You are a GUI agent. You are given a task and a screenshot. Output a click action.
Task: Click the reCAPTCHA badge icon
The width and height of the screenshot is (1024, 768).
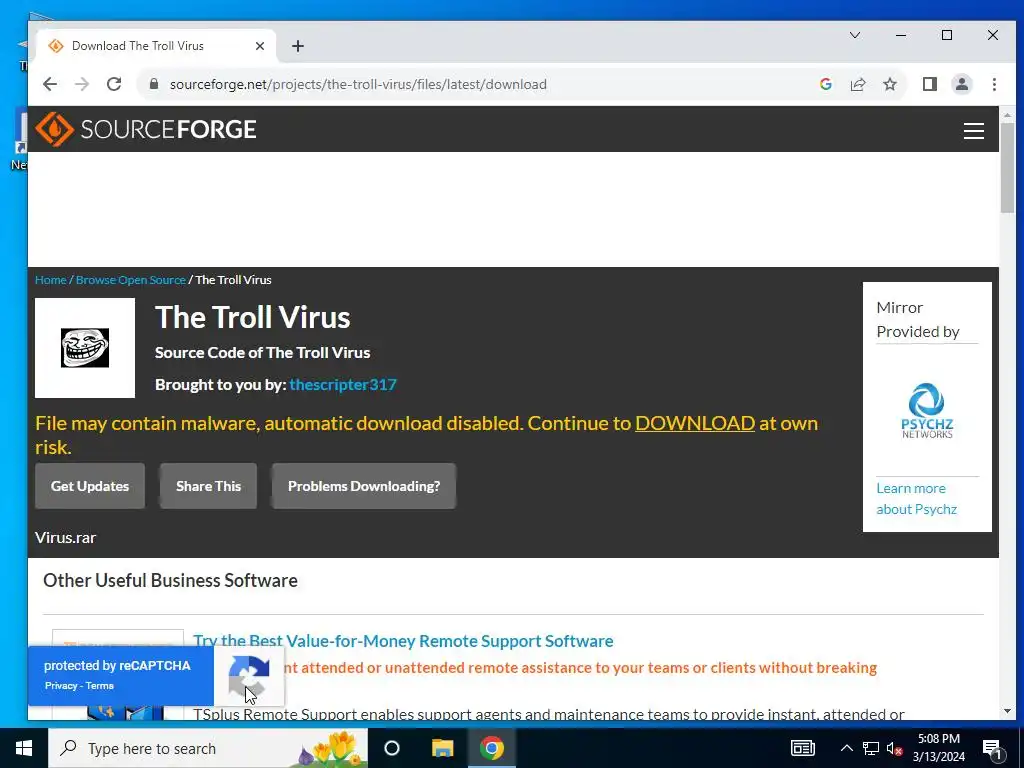(249, 676)
